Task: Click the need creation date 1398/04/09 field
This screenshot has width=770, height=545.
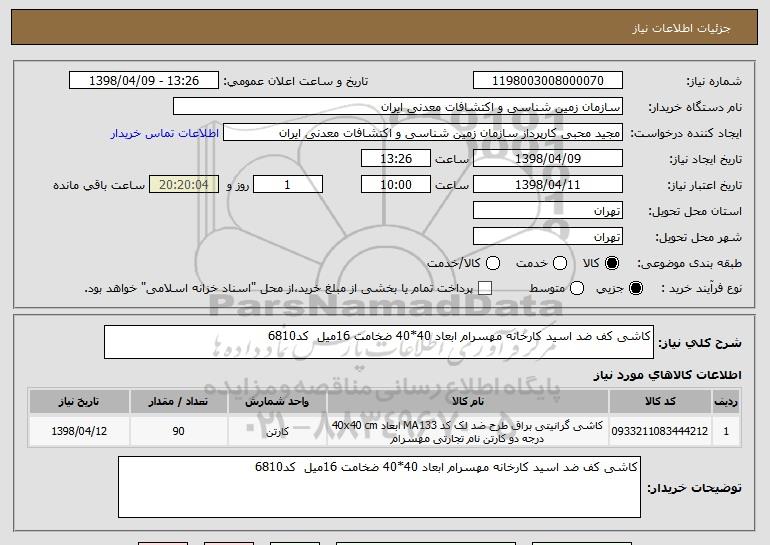Action: [548, 159]
